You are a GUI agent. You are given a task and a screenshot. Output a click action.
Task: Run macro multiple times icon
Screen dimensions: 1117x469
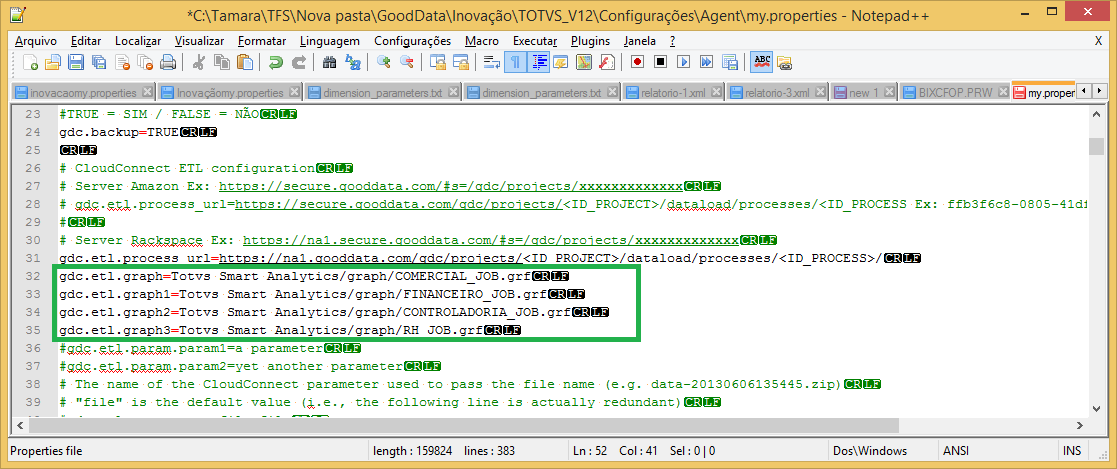click(x=707, y=62)
